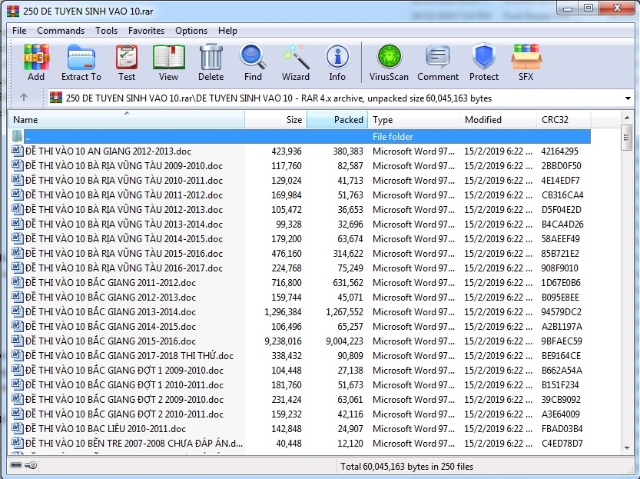Sort by Name column header
640x479 pixels.
127,120
